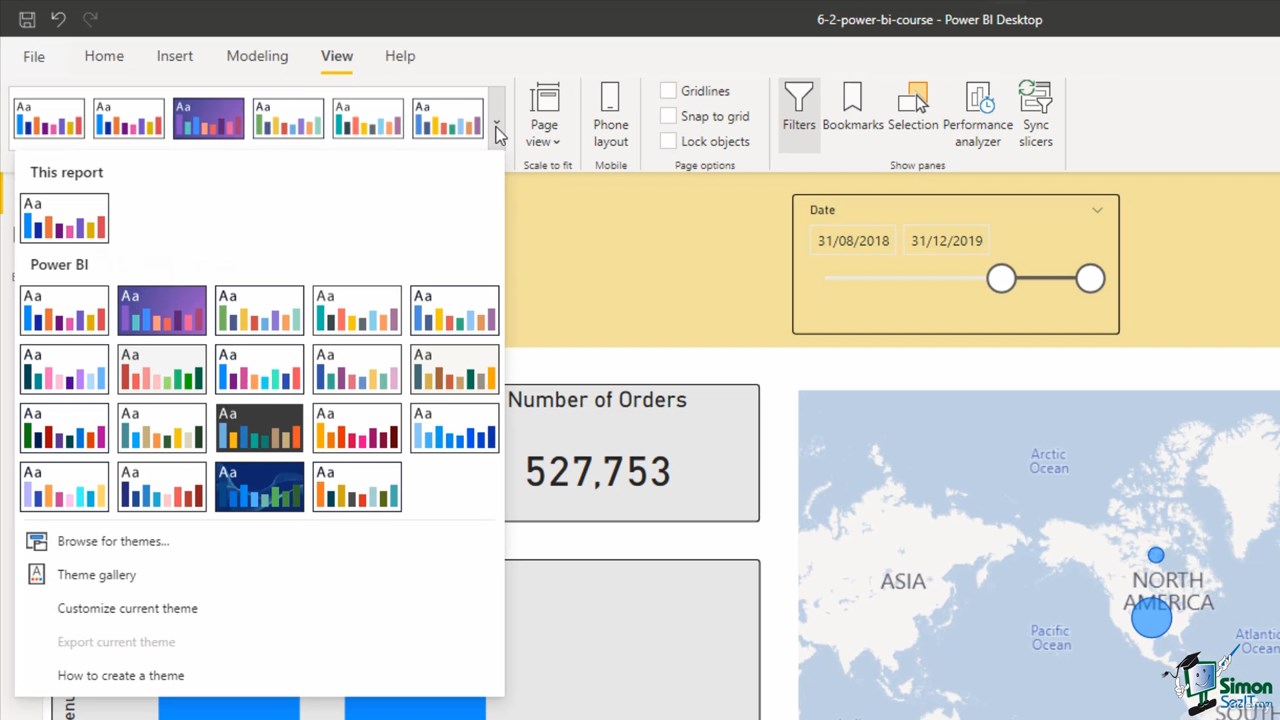Click the Undo arrow icon
Image resolution: width=1280 pixels, height=720 pixels.
(58, 19)
